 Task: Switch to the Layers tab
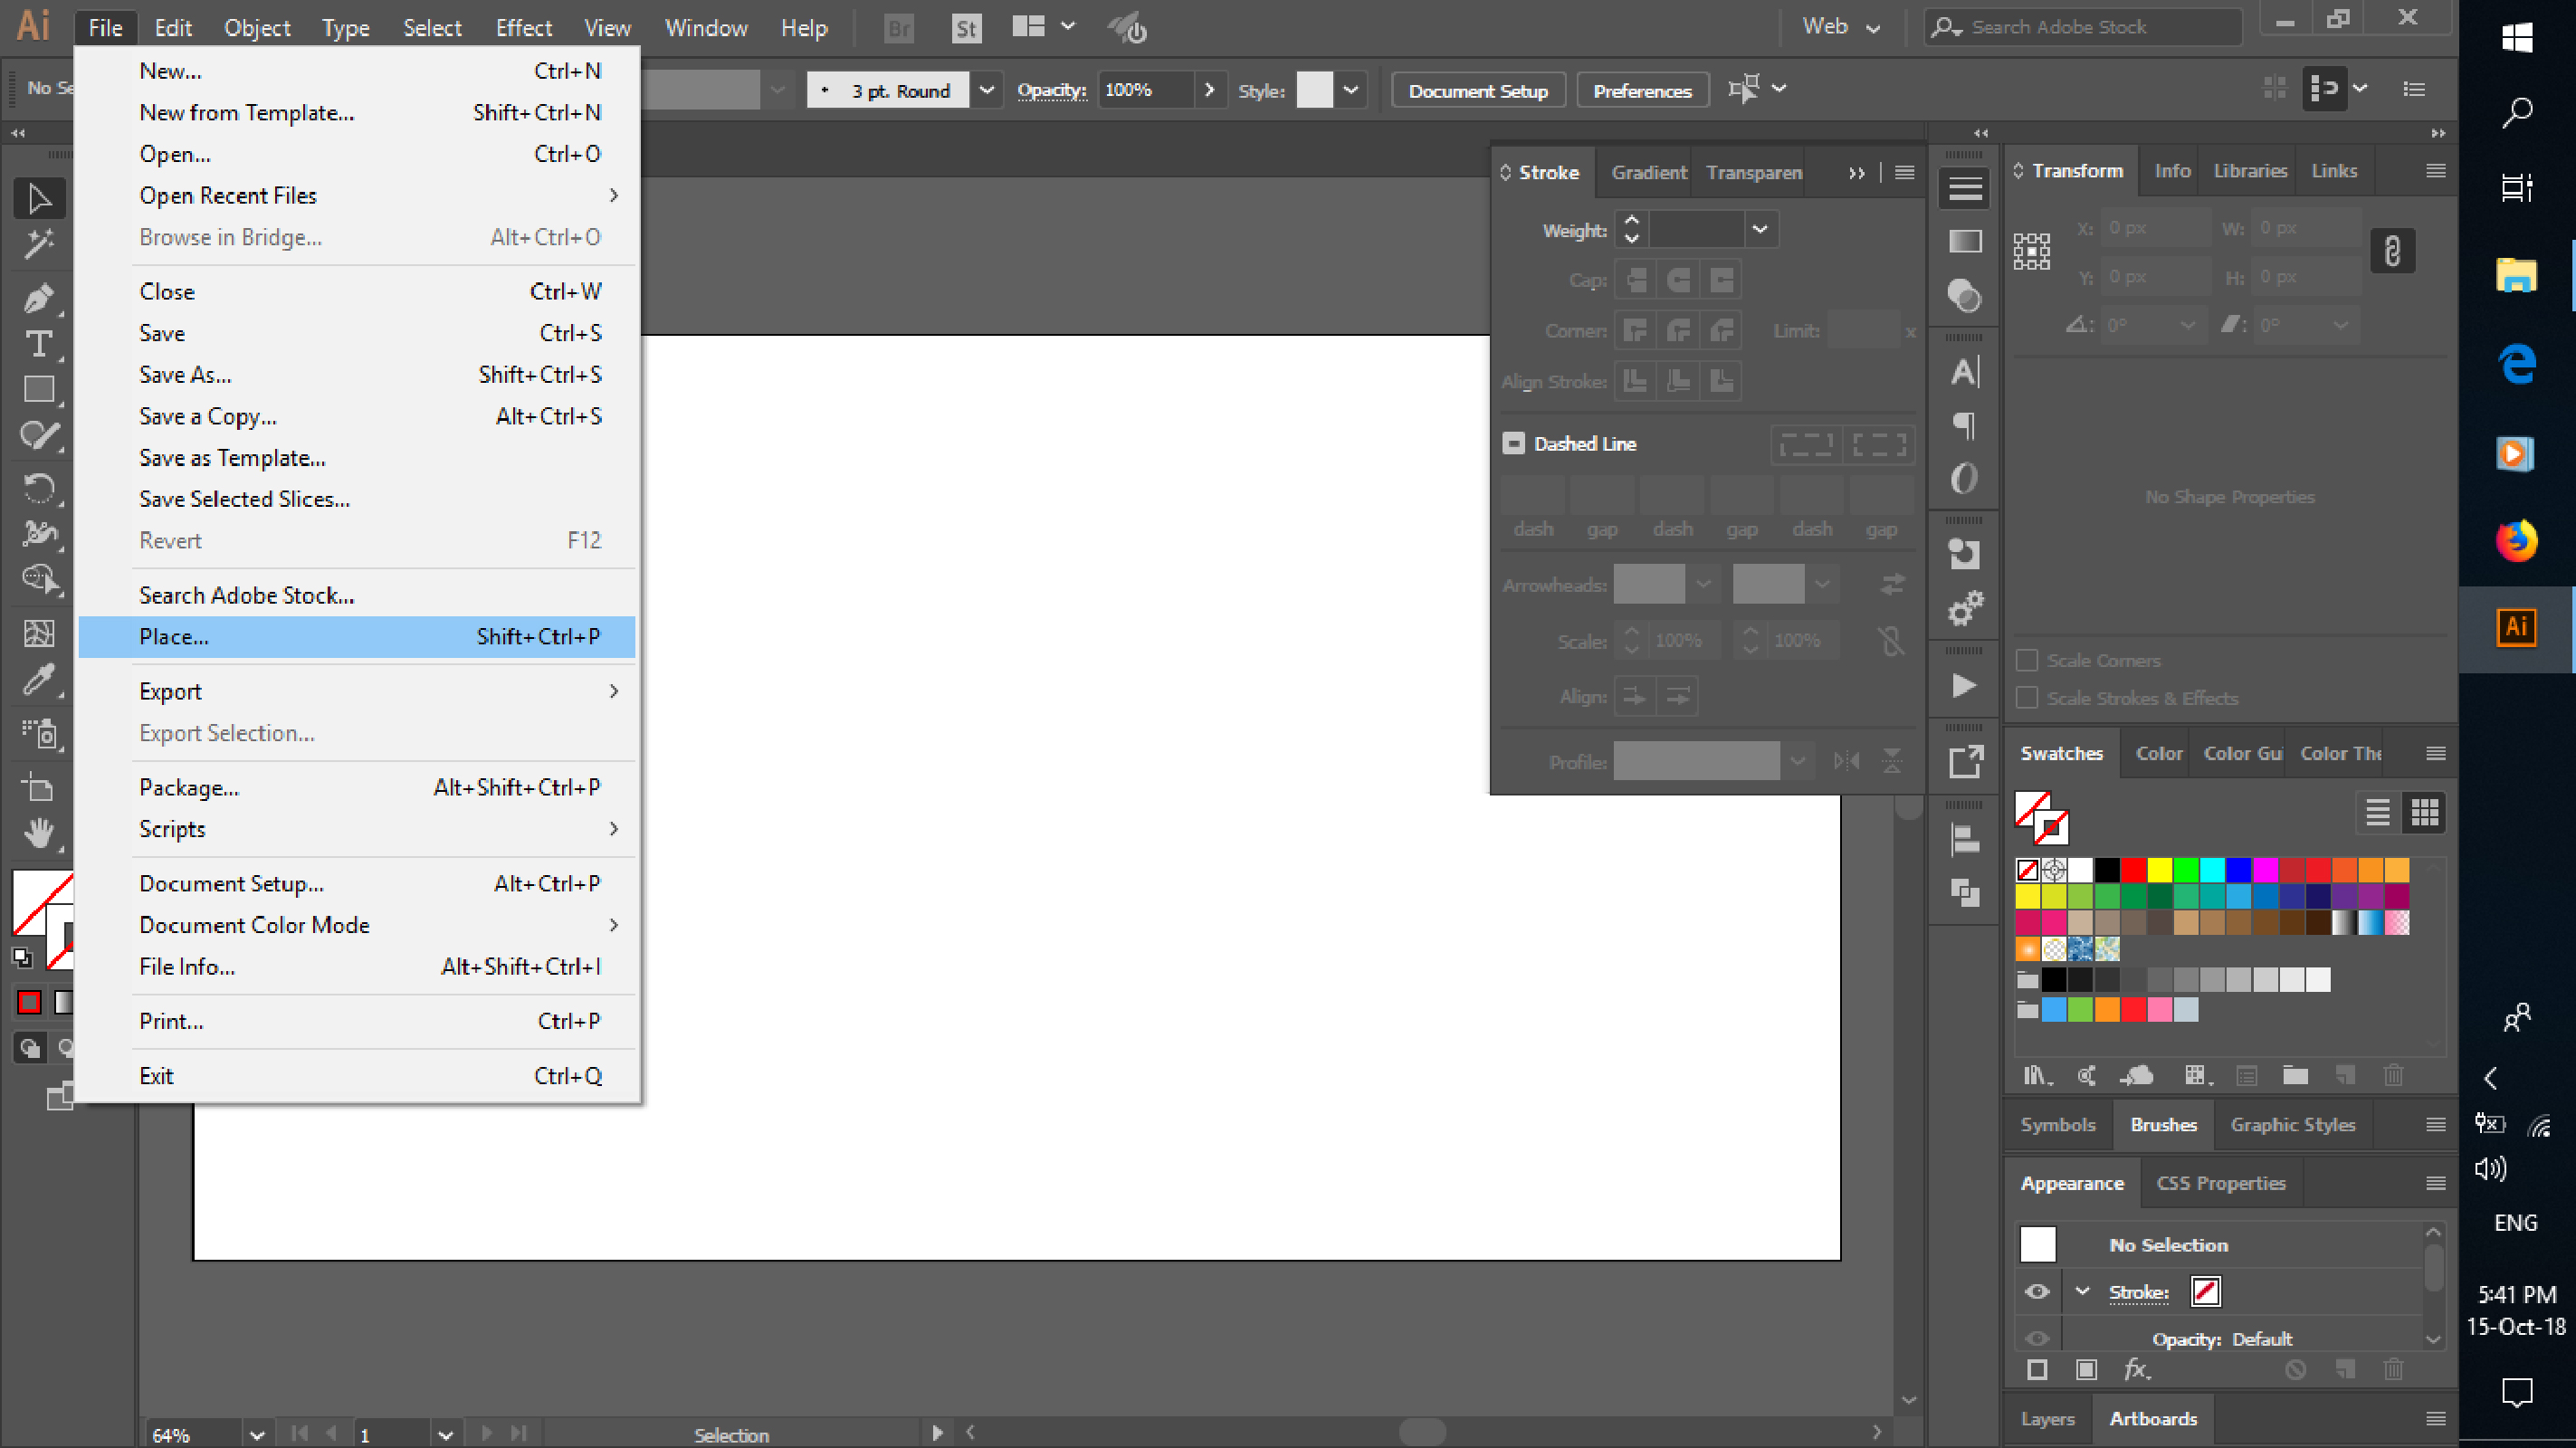pos(2047,1419)
